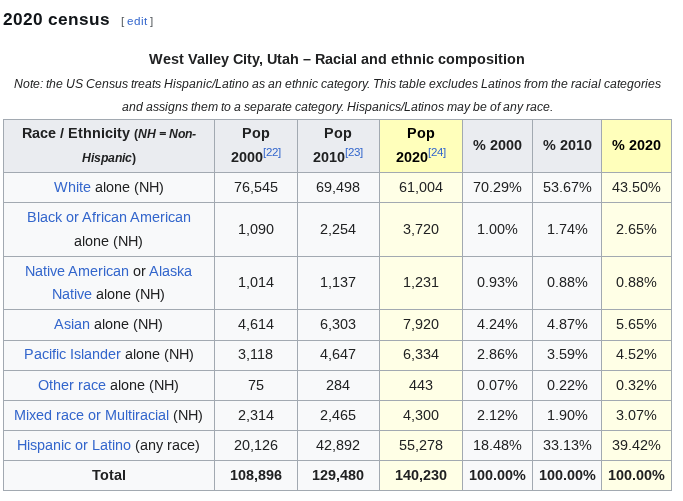Select the 6,334 cell value
Screen dimensions: 683x501
click(x=421, y=354)
